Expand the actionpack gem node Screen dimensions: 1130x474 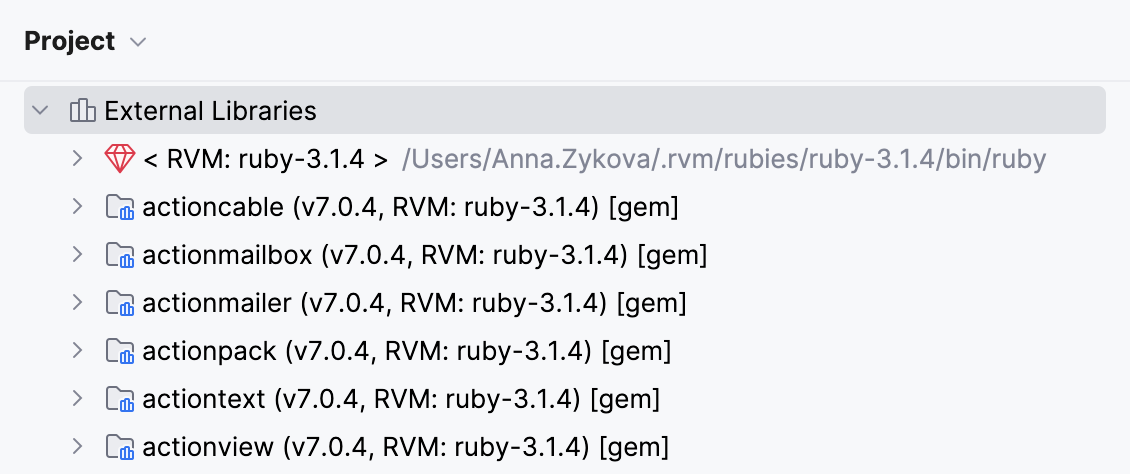pyautogui.click(x=77, y=351)
